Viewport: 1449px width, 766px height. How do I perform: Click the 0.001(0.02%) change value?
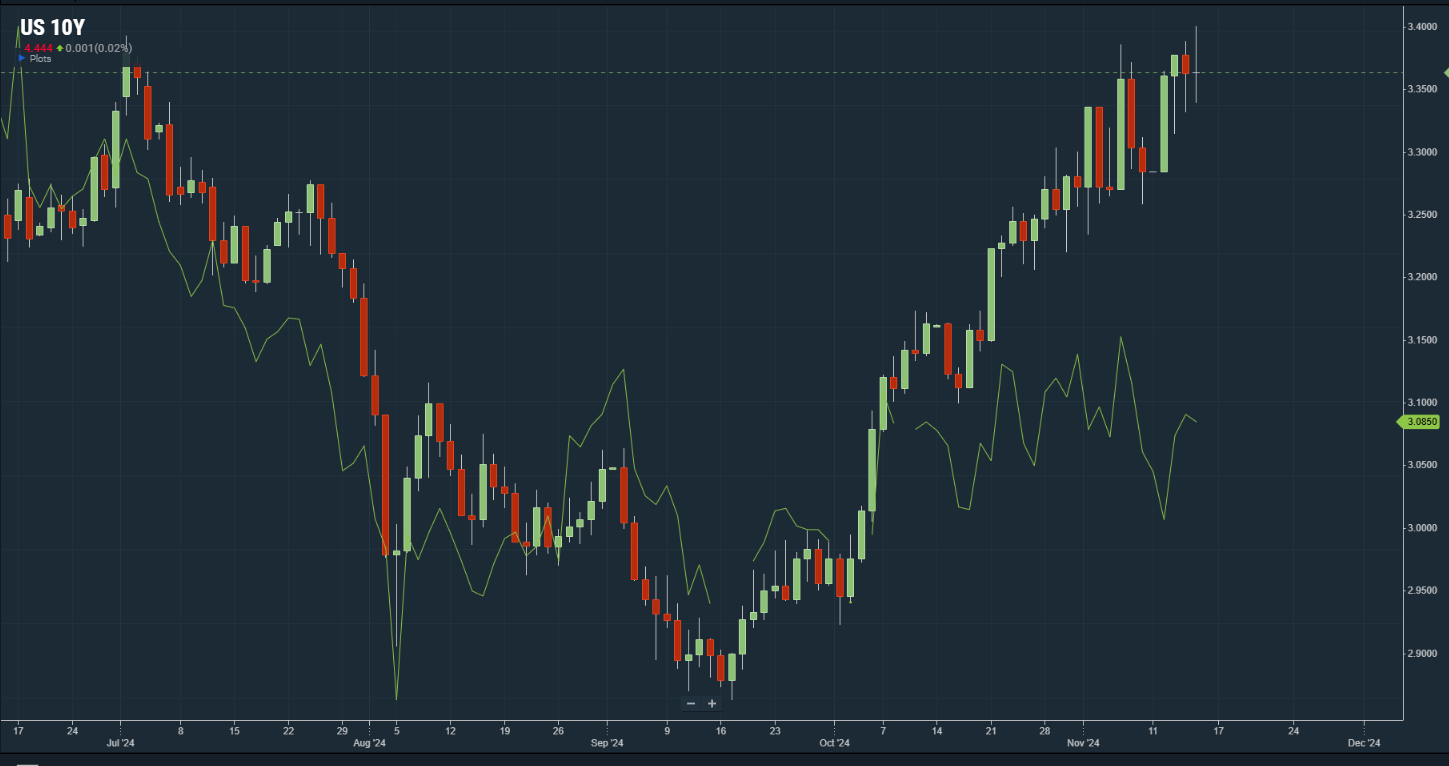pos(99,48)
